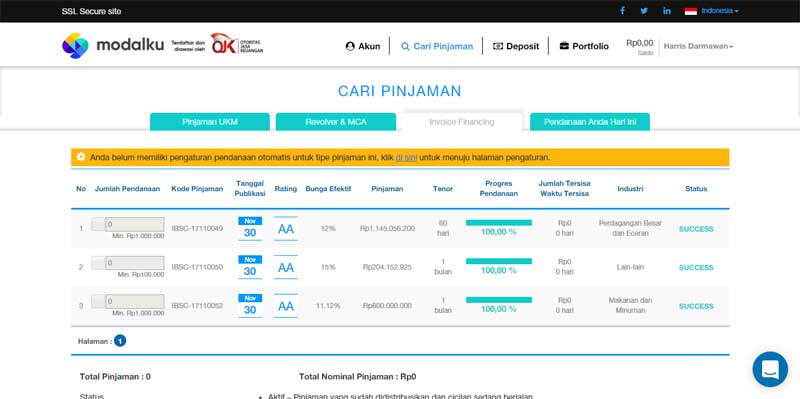This screenshot has height=399, width=800.
Task: Click SUCCESS status for Makanan dan Minuman row
Action: pos(696,306)
